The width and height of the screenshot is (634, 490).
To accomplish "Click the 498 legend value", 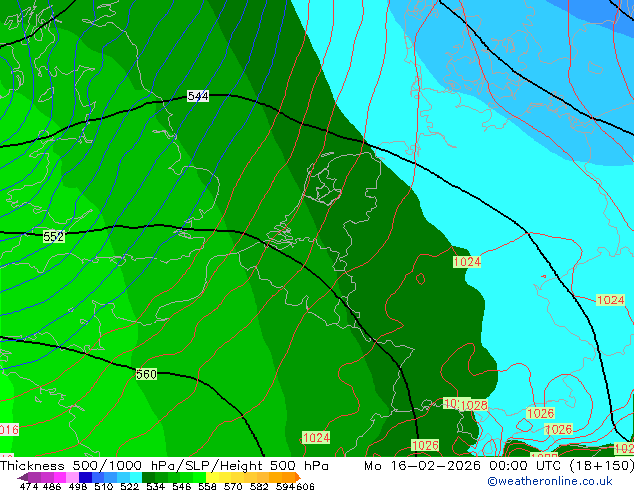I will pos(78,486).
